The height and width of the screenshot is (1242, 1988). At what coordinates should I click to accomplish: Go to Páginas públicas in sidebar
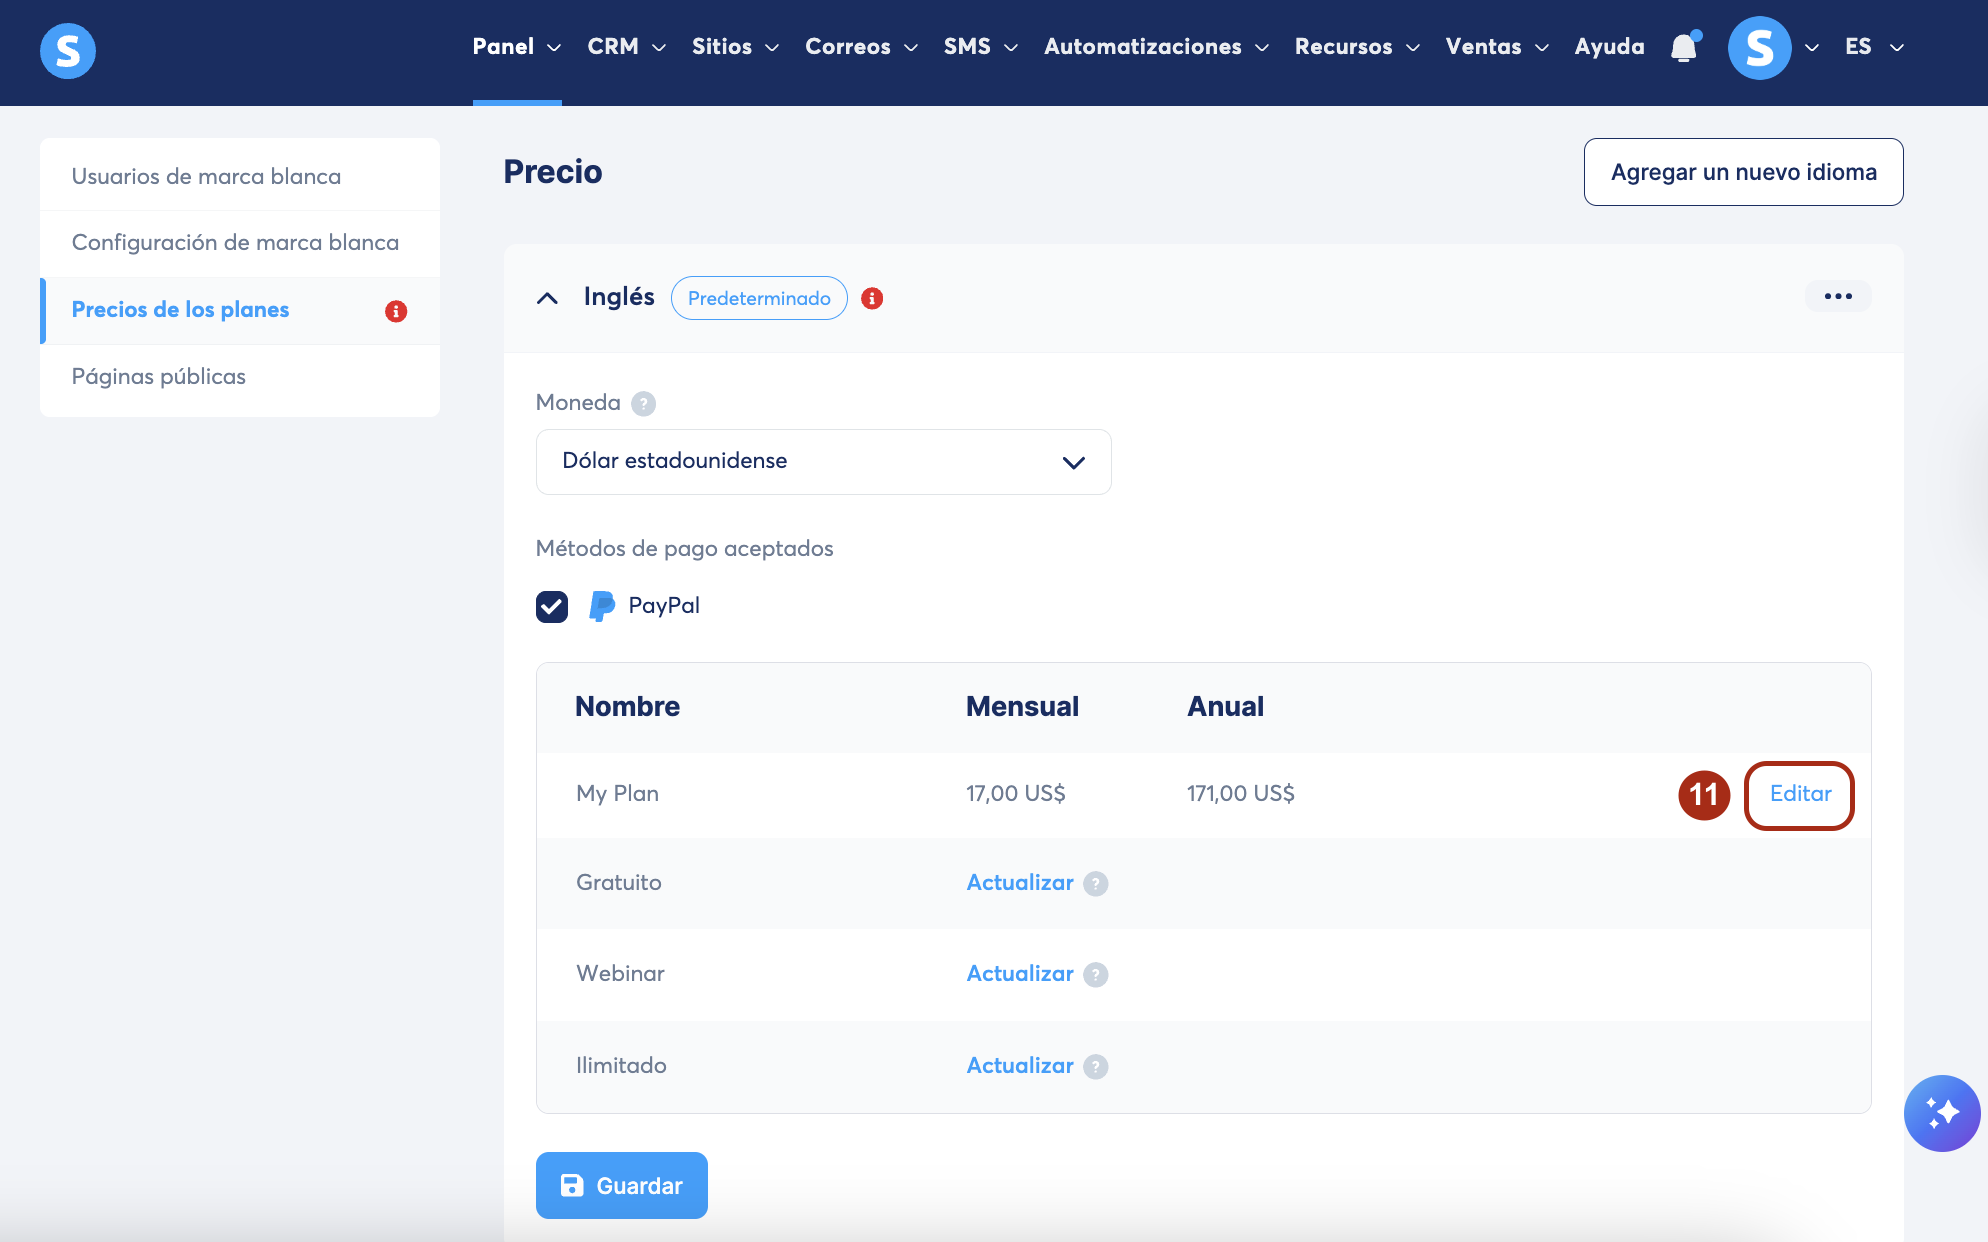point(159,377)
